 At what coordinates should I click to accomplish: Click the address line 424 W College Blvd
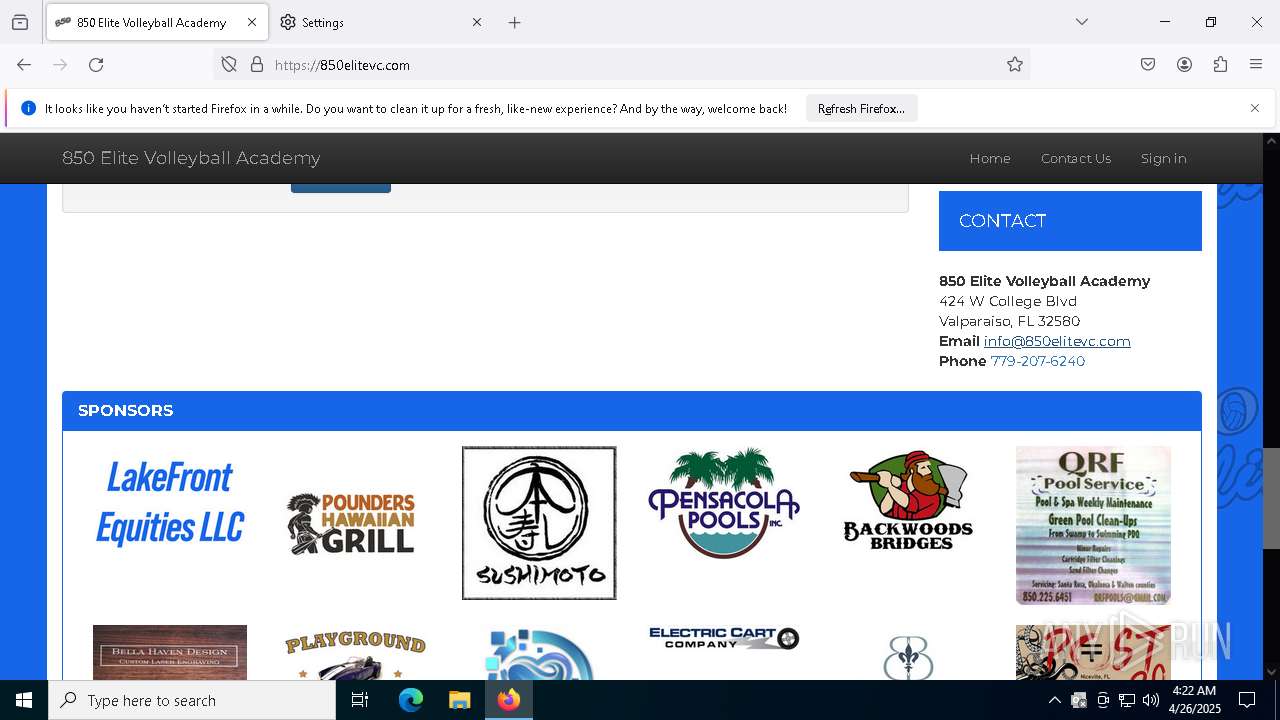click(x=1008, y=301)
